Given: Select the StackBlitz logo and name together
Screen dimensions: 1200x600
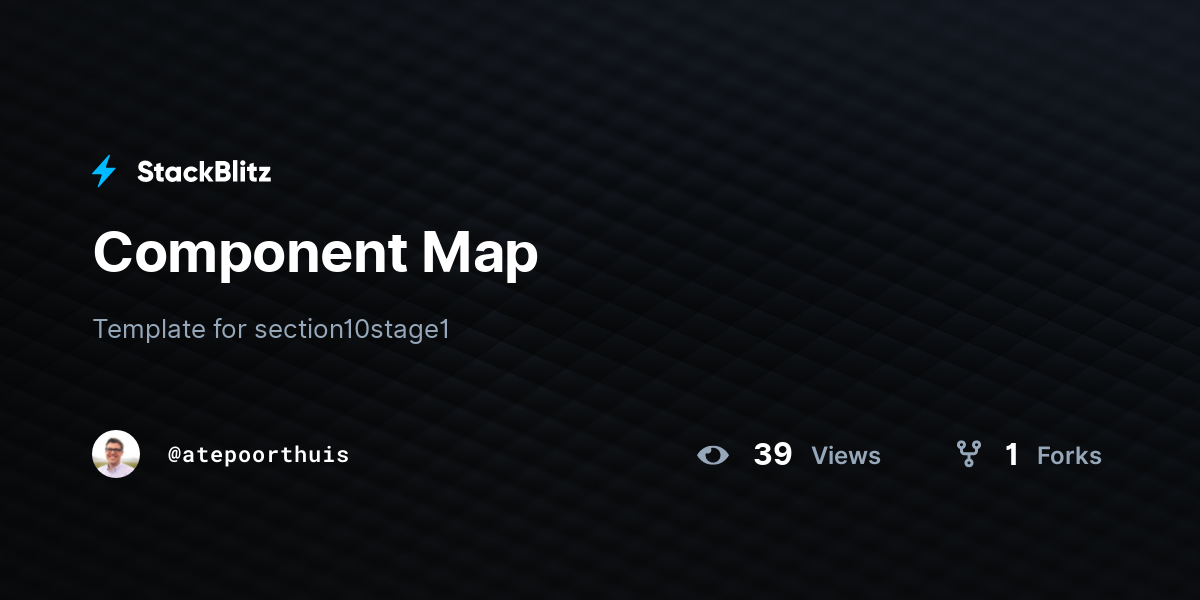Looking at the screenshot, I should [x=181, y=171].
